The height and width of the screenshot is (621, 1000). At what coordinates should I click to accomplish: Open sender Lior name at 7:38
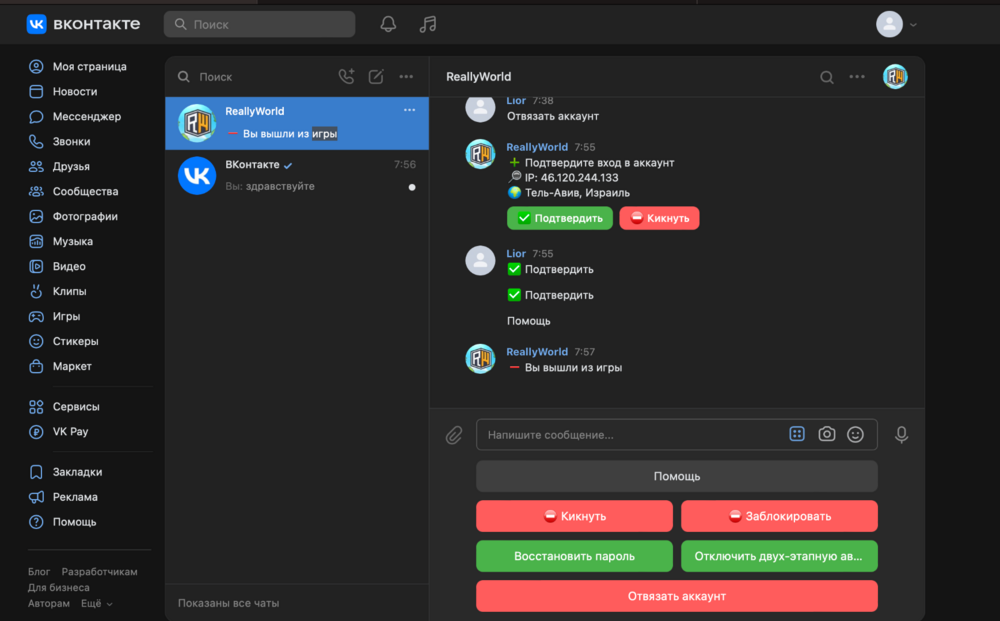click(x=516, y=101)
